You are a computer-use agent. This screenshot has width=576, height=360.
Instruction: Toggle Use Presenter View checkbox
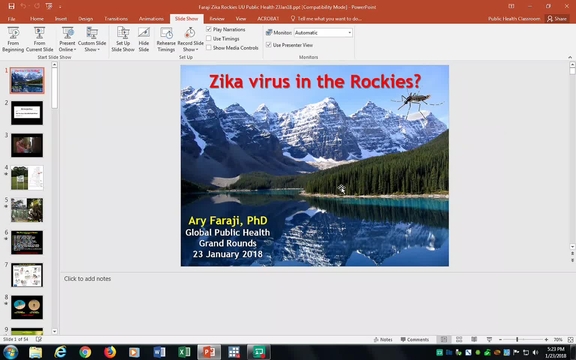[269, 45]
